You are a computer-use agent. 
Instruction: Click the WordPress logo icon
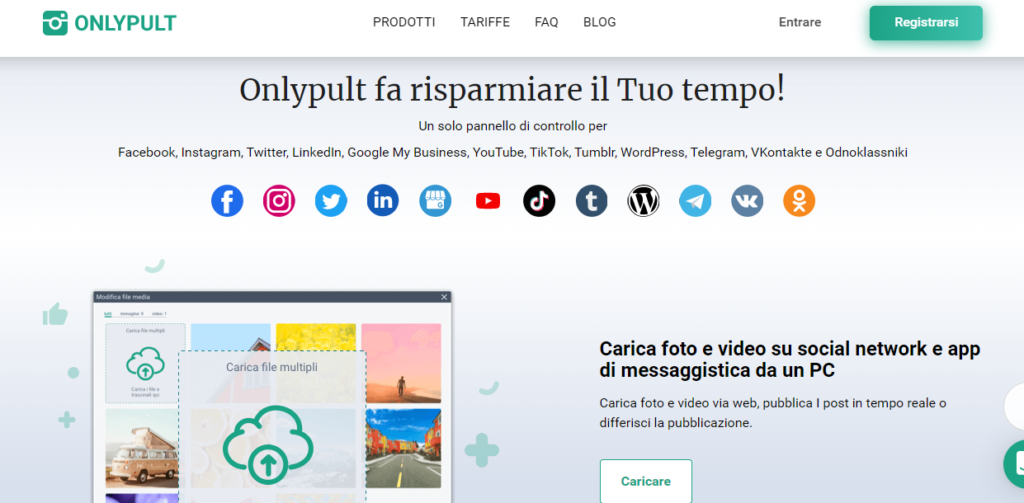(x=643, y=201)
